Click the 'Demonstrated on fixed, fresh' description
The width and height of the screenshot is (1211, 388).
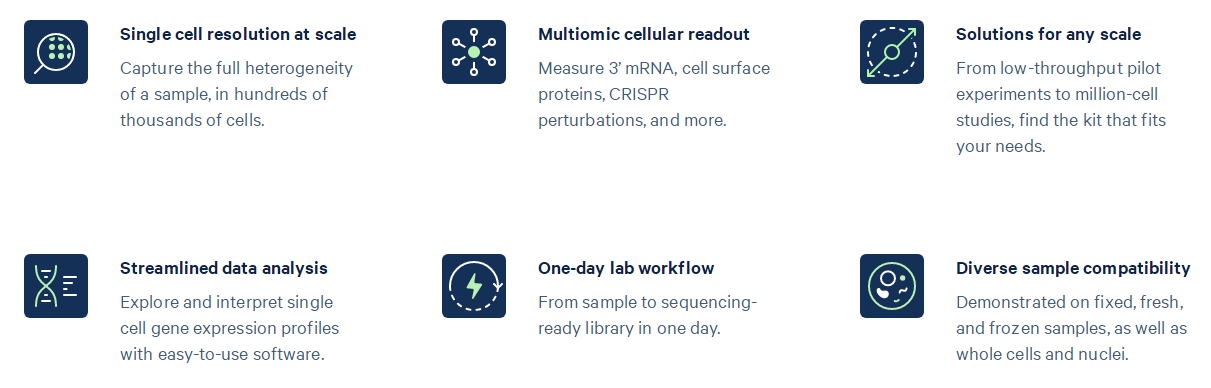click(1071, 328)
